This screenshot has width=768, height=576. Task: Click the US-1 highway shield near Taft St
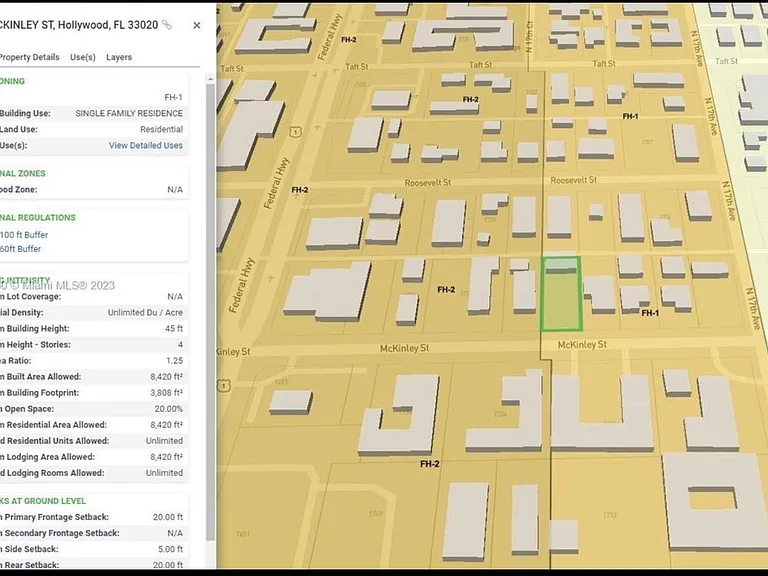click(x=295, y=131)
